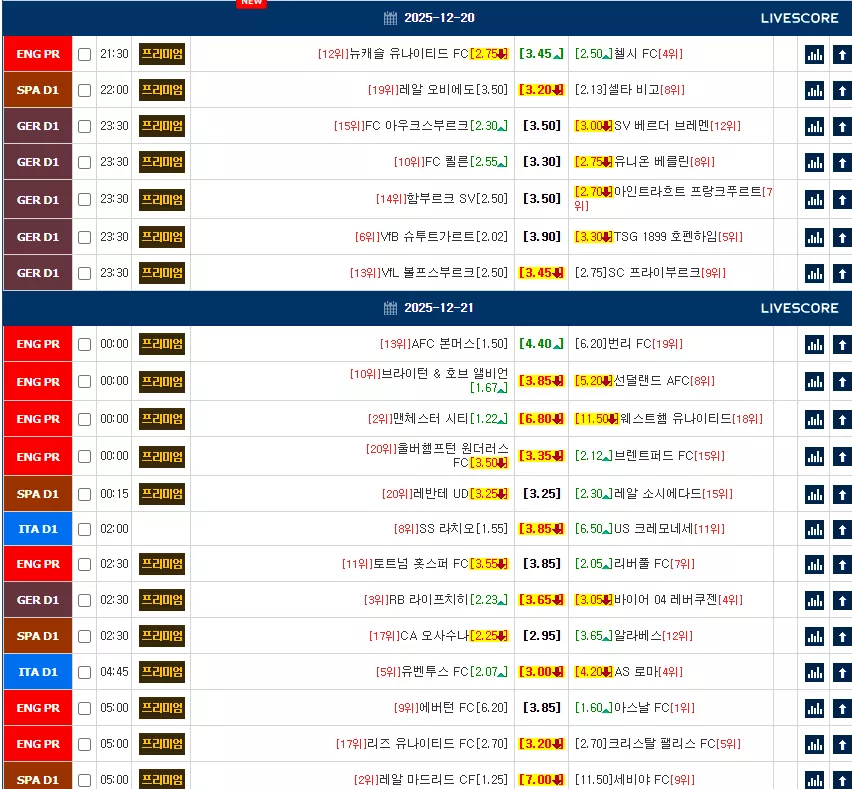Select home odds 2.25 for CA 오사수나
Screen dimensions: 852x789
(488, 636)
